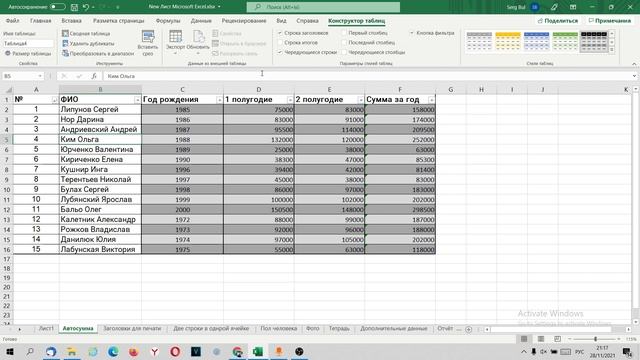The width and height of the screenshot is (640, 360).
Task: Open Opera browser from taskbar
Action: pyautogui.click(x=175, y=351)
